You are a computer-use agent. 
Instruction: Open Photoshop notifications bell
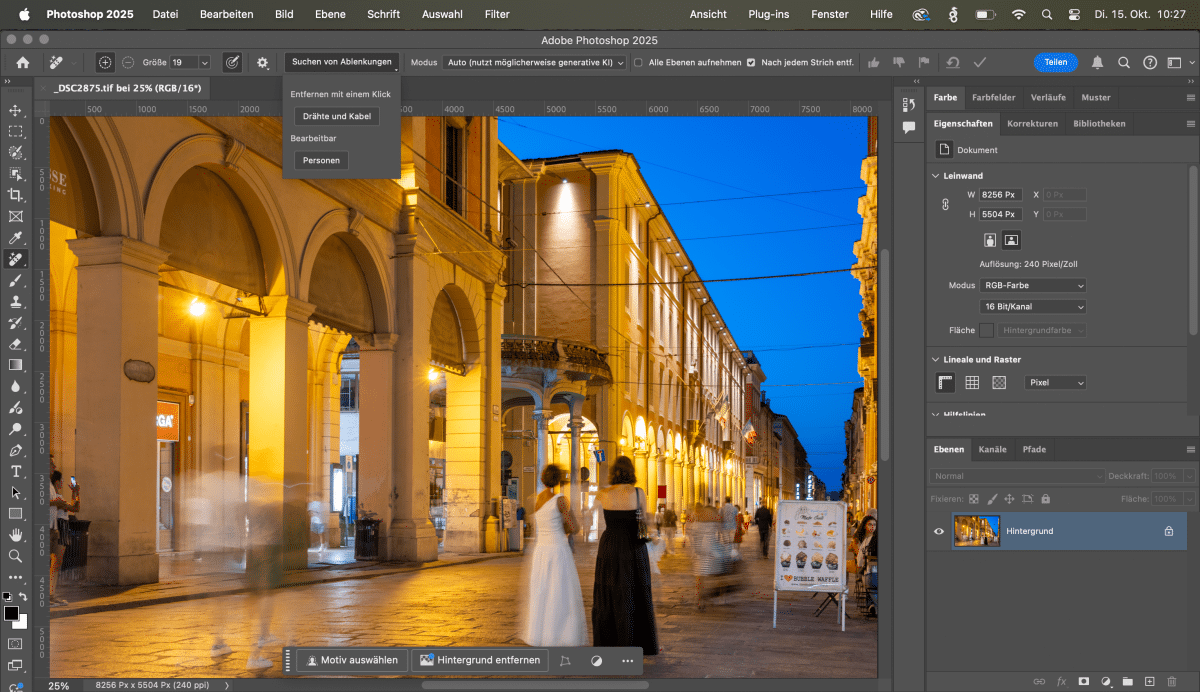click(x=1097, y=62)
